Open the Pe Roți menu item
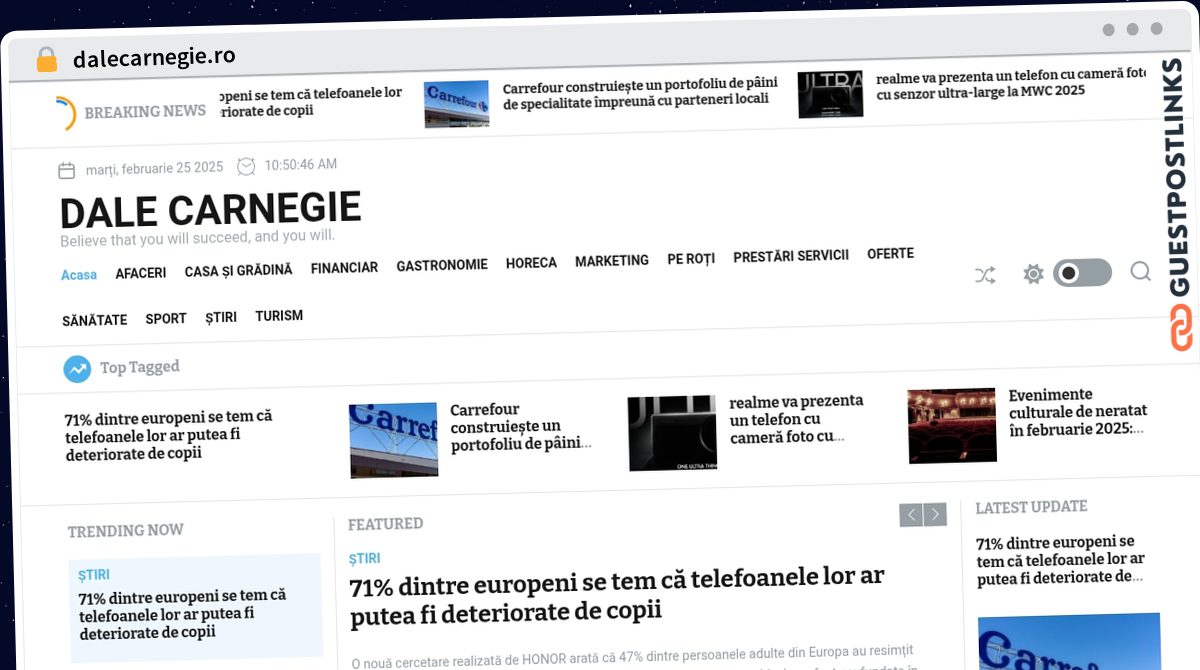The height and width of the screenshot is (670, 1200). [691, 259]
